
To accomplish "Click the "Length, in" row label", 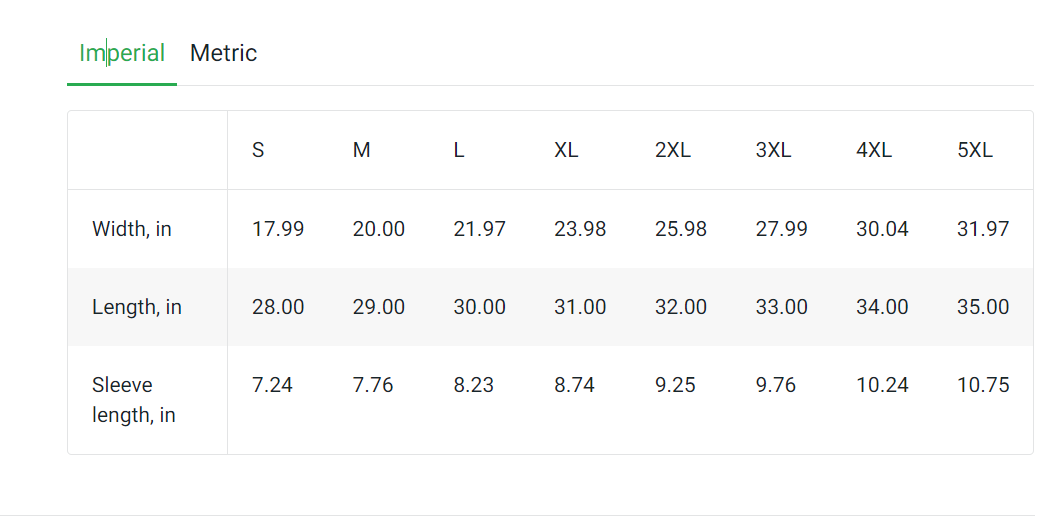I will click(137, 307).
